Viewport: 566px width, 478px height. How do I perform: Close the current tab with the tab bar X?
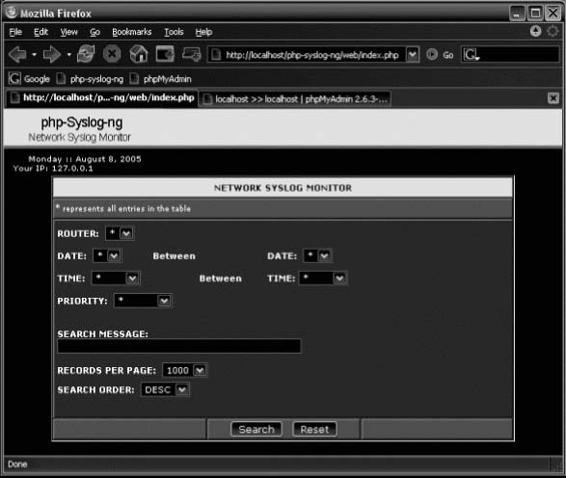coord(553,98)
